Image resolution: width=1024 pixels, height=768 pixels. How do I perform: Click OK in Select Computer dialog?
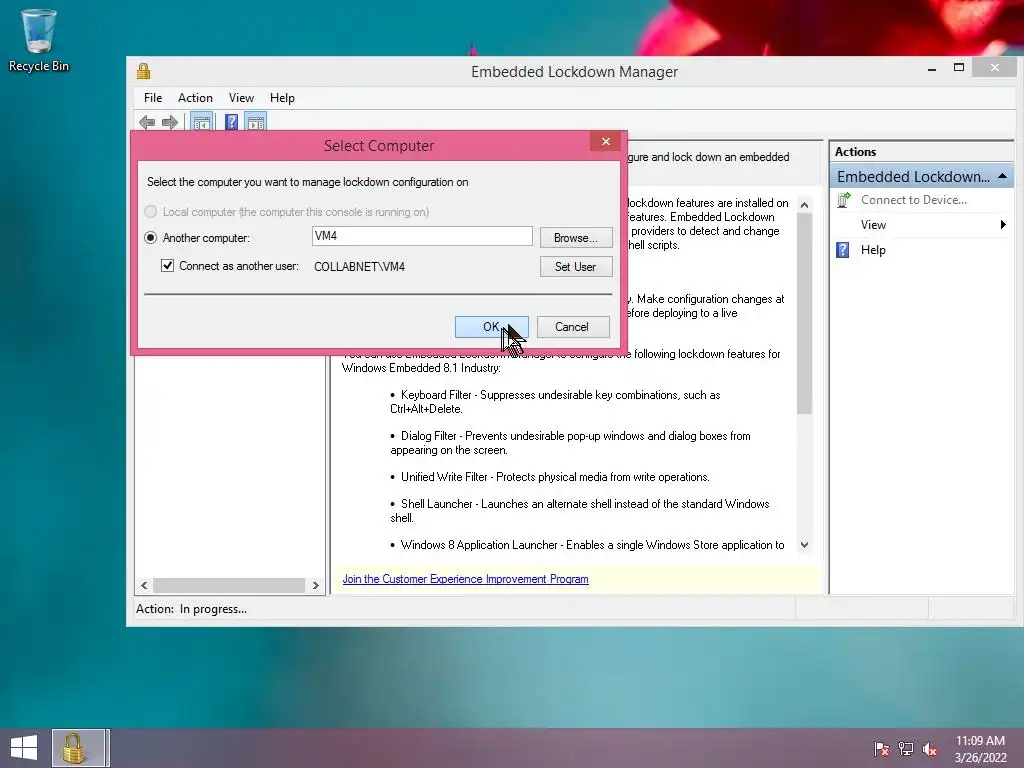click(492, 327)
